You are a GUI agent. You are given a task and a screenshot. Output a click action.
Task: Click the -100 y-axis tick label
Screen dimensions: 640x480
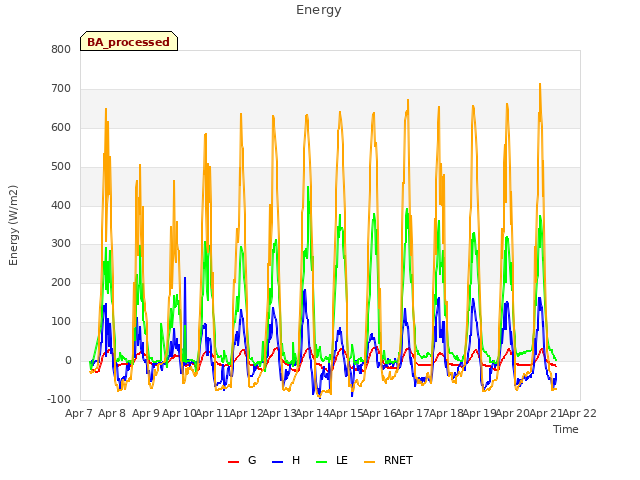(59, 399)
